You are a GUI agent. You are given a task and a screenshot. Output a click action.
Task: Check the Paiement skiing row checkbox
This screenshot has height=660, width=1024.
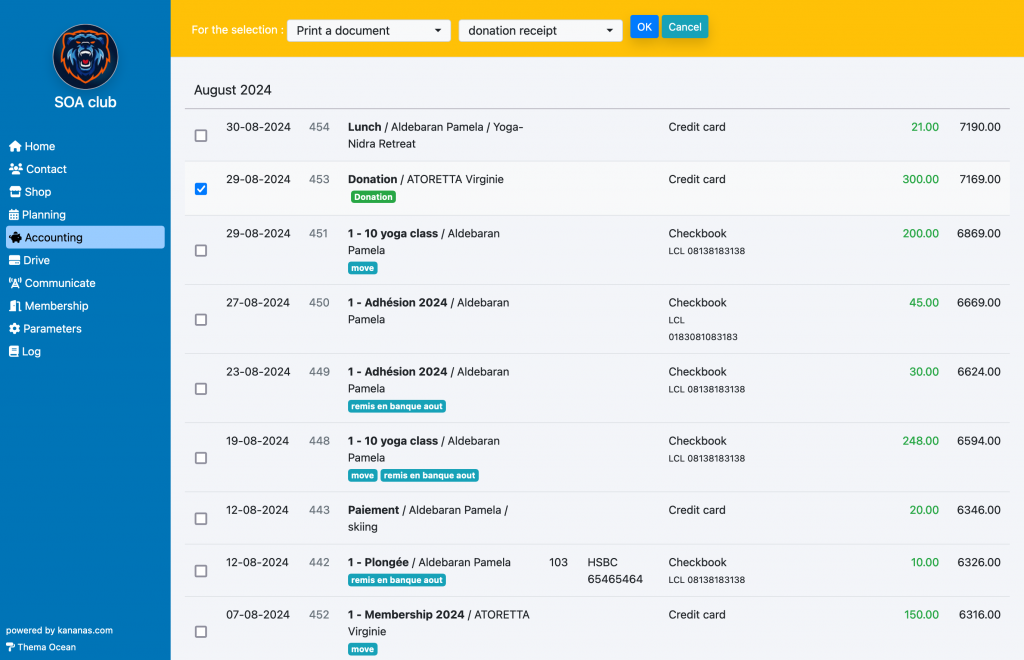click(x=201, y=519)
